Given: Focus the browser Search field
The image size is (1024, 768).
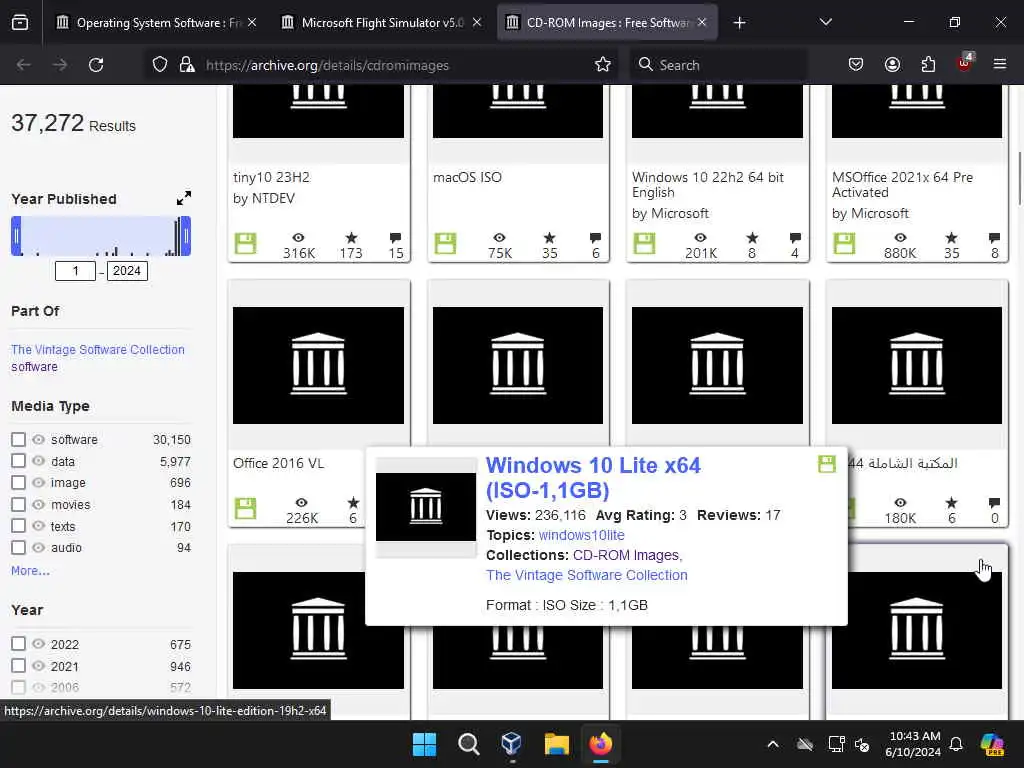Looking at the screenshot, I should (718, 65).
